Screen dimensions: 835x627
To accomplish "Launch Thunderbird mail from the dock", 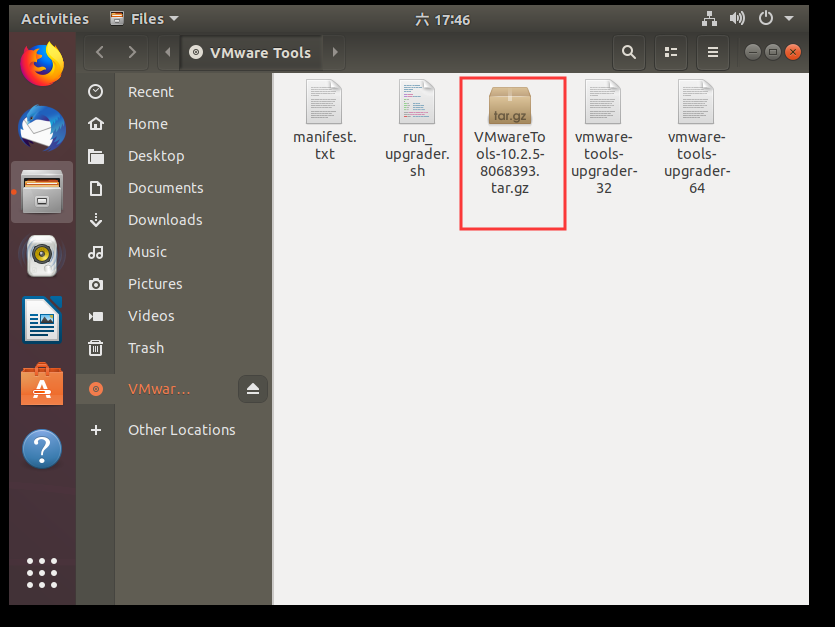I will (42, 128).
